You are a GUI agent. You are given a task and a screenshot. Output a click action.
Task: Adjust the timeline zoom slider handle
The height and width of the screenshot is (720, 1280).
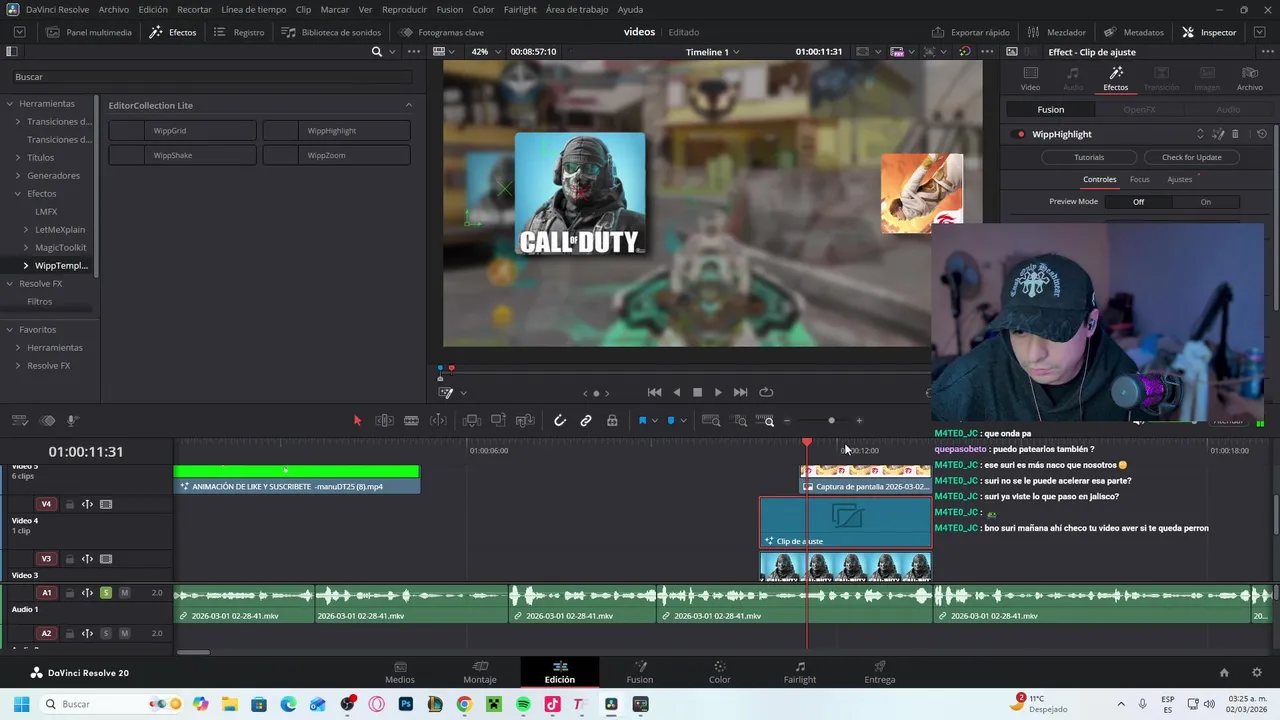click(831, 421)
